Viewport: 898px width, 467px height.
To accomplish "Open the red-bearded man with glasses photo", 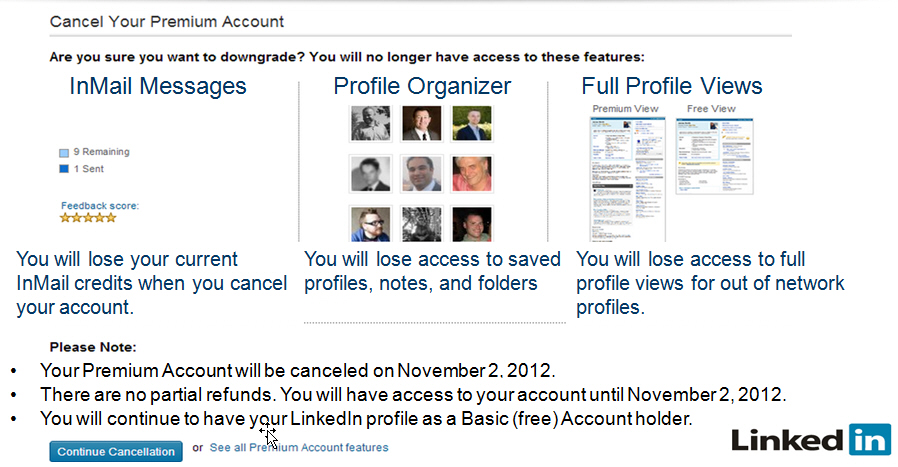I will (x=370, y=223).
